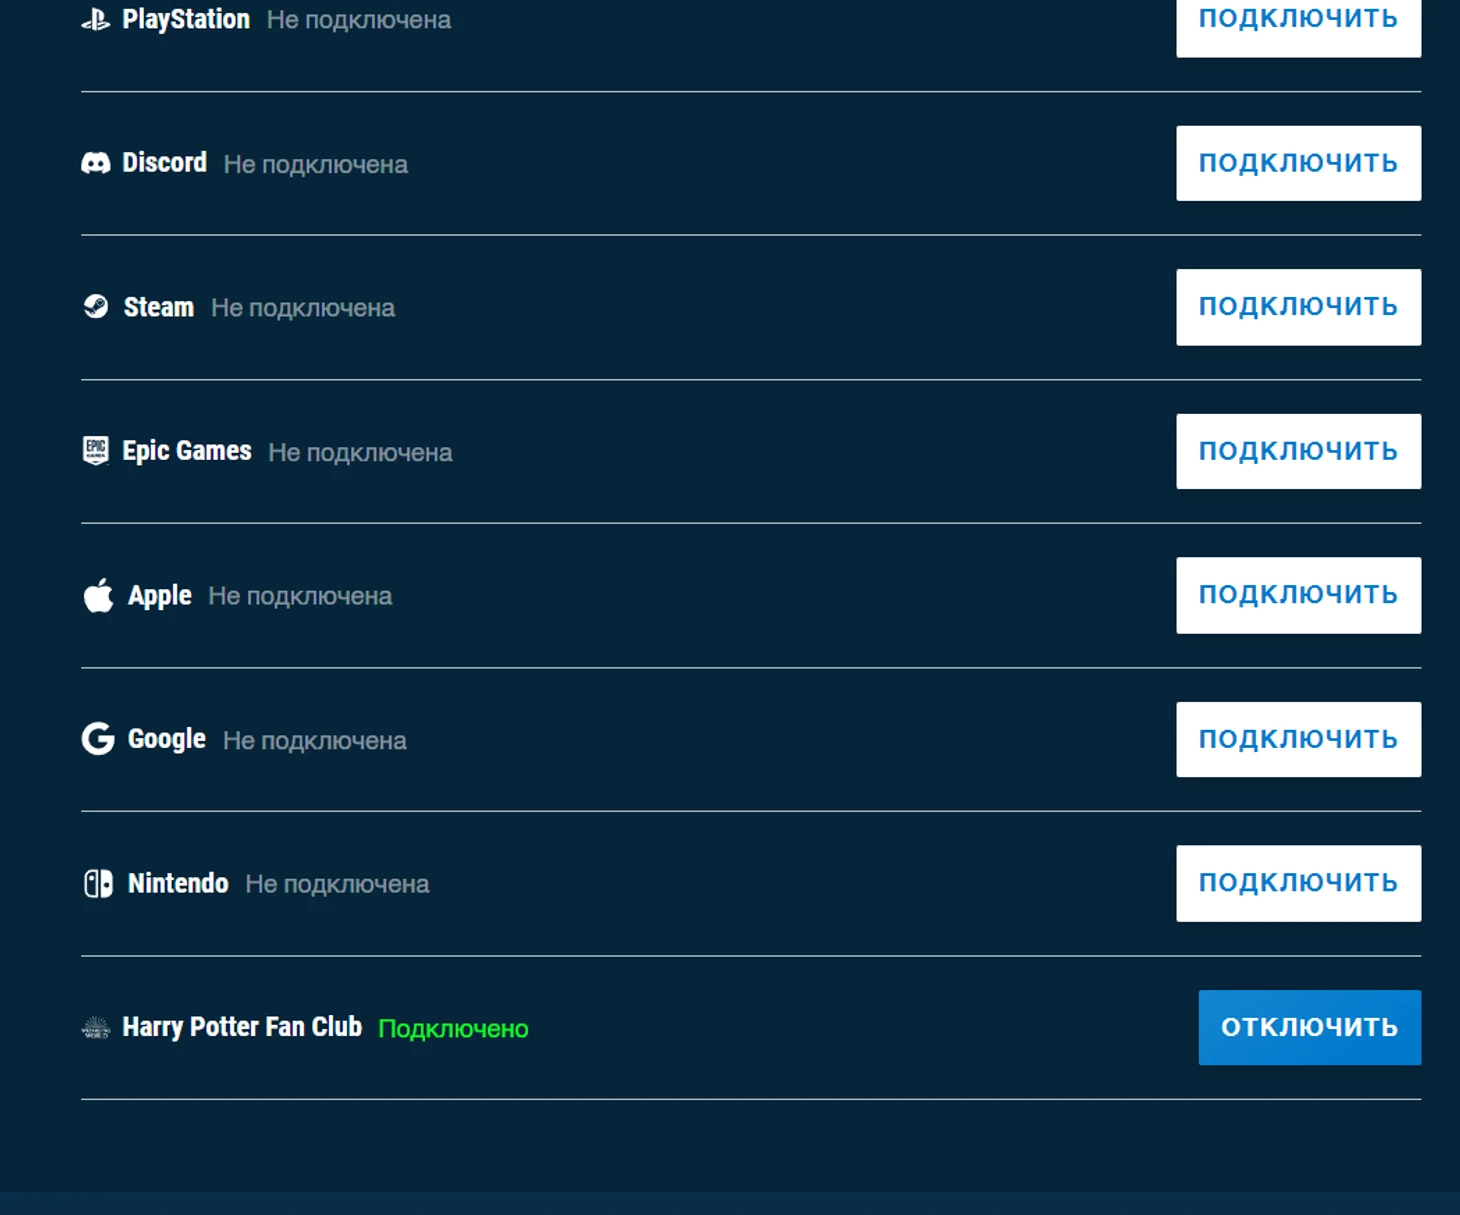Image resolution: width=1460 pixels, height=1215 pixels.
Task: Connect the PlayStation account
Action: pos(1298,22)
